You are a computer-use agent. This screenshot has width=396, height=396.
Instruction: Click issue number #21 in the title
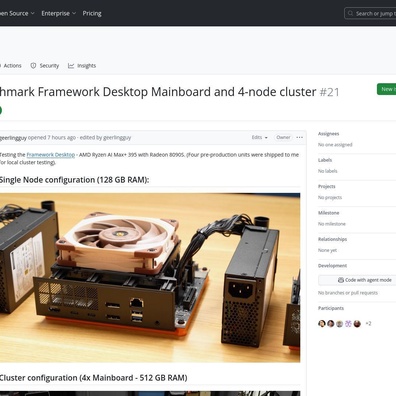coord(329,92)
